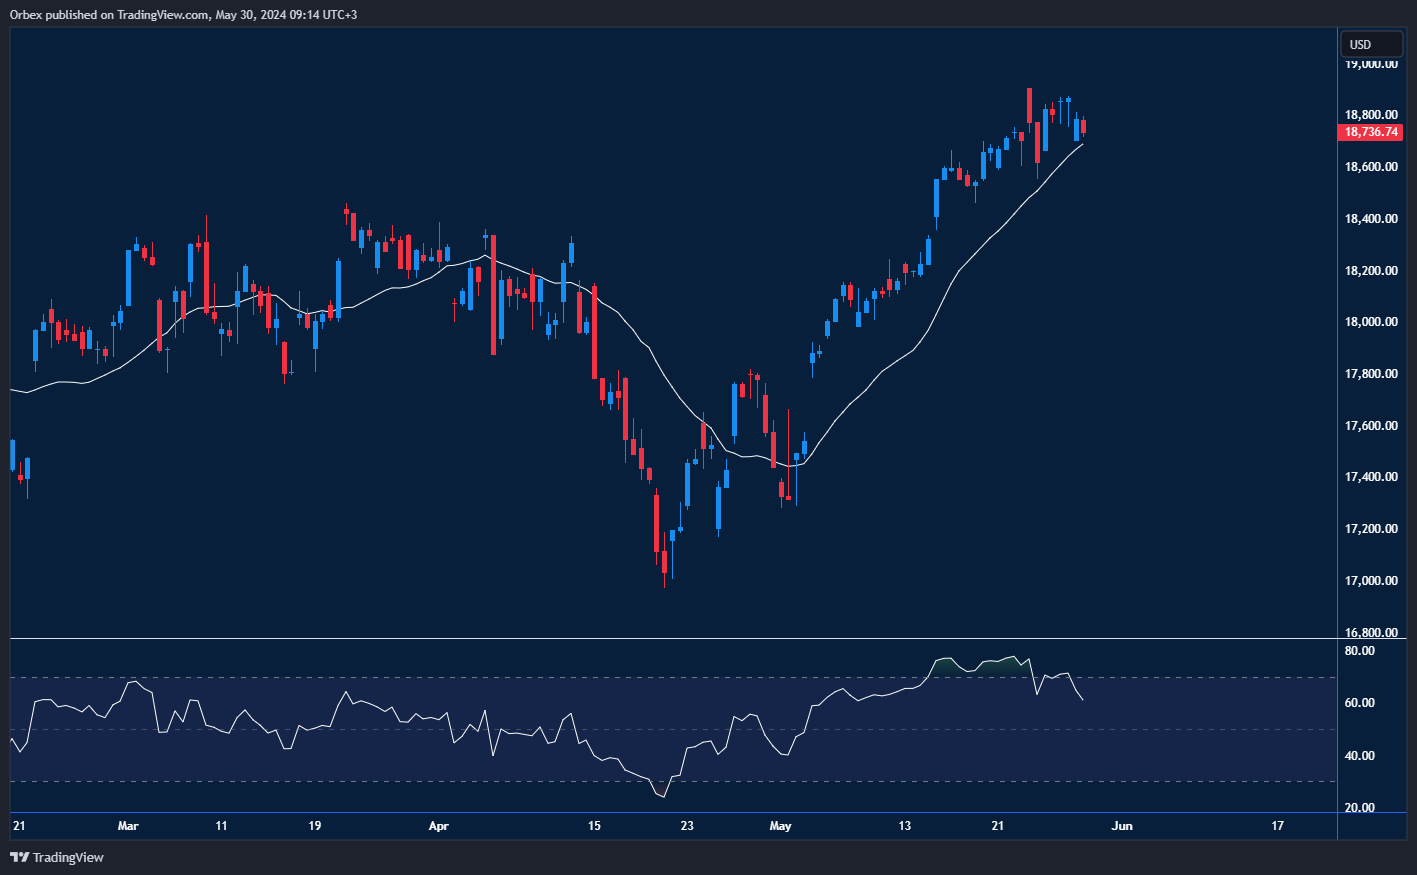
Task: Click the TradingView logo icon
Action: [x=19, y=857]
